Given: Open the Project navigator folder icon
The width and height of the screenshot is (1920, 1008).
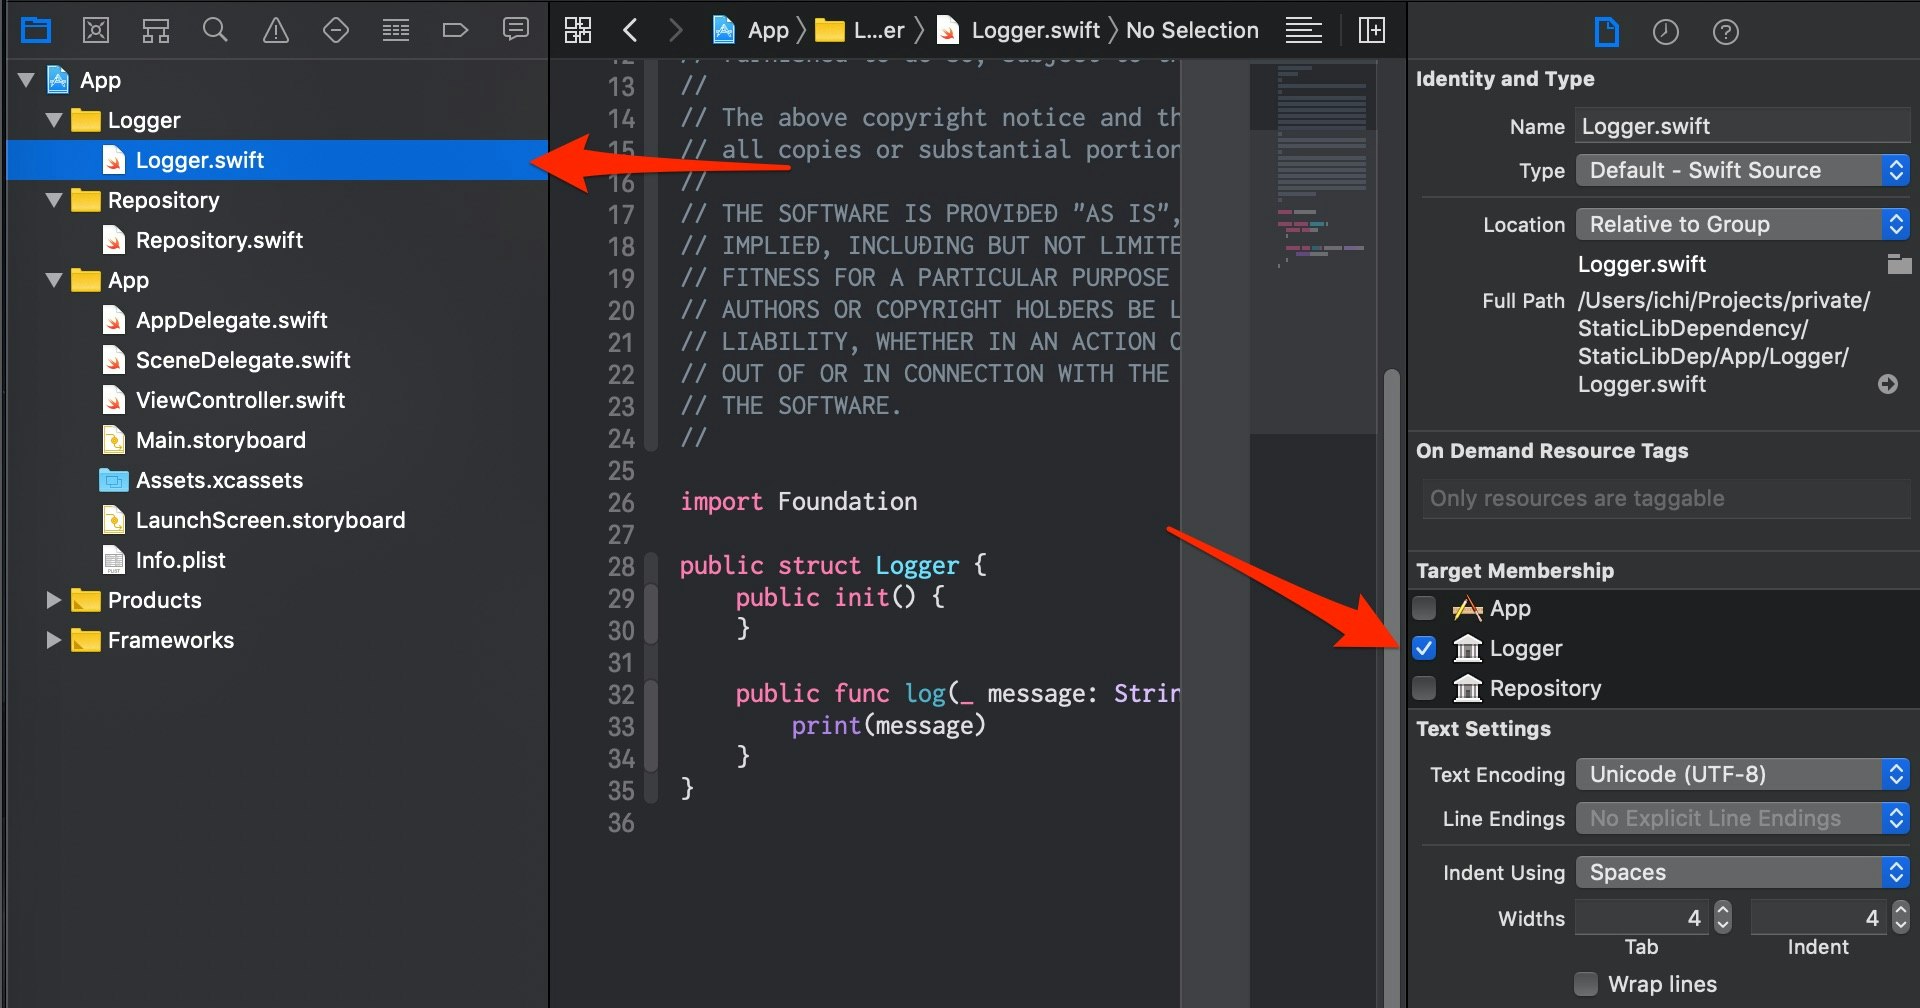Looking at the screenshot, I should tap(36, 30).
